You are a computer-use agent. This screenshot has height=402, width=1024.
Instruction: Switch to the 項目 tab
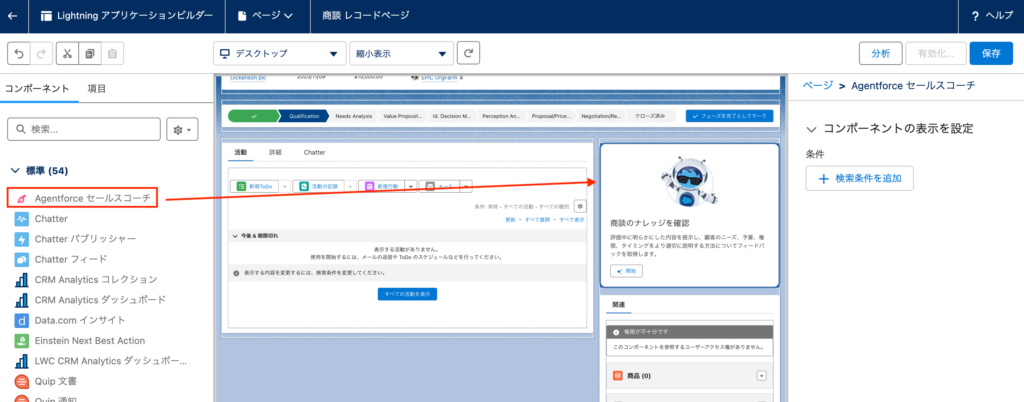click(x=96, y=88)
